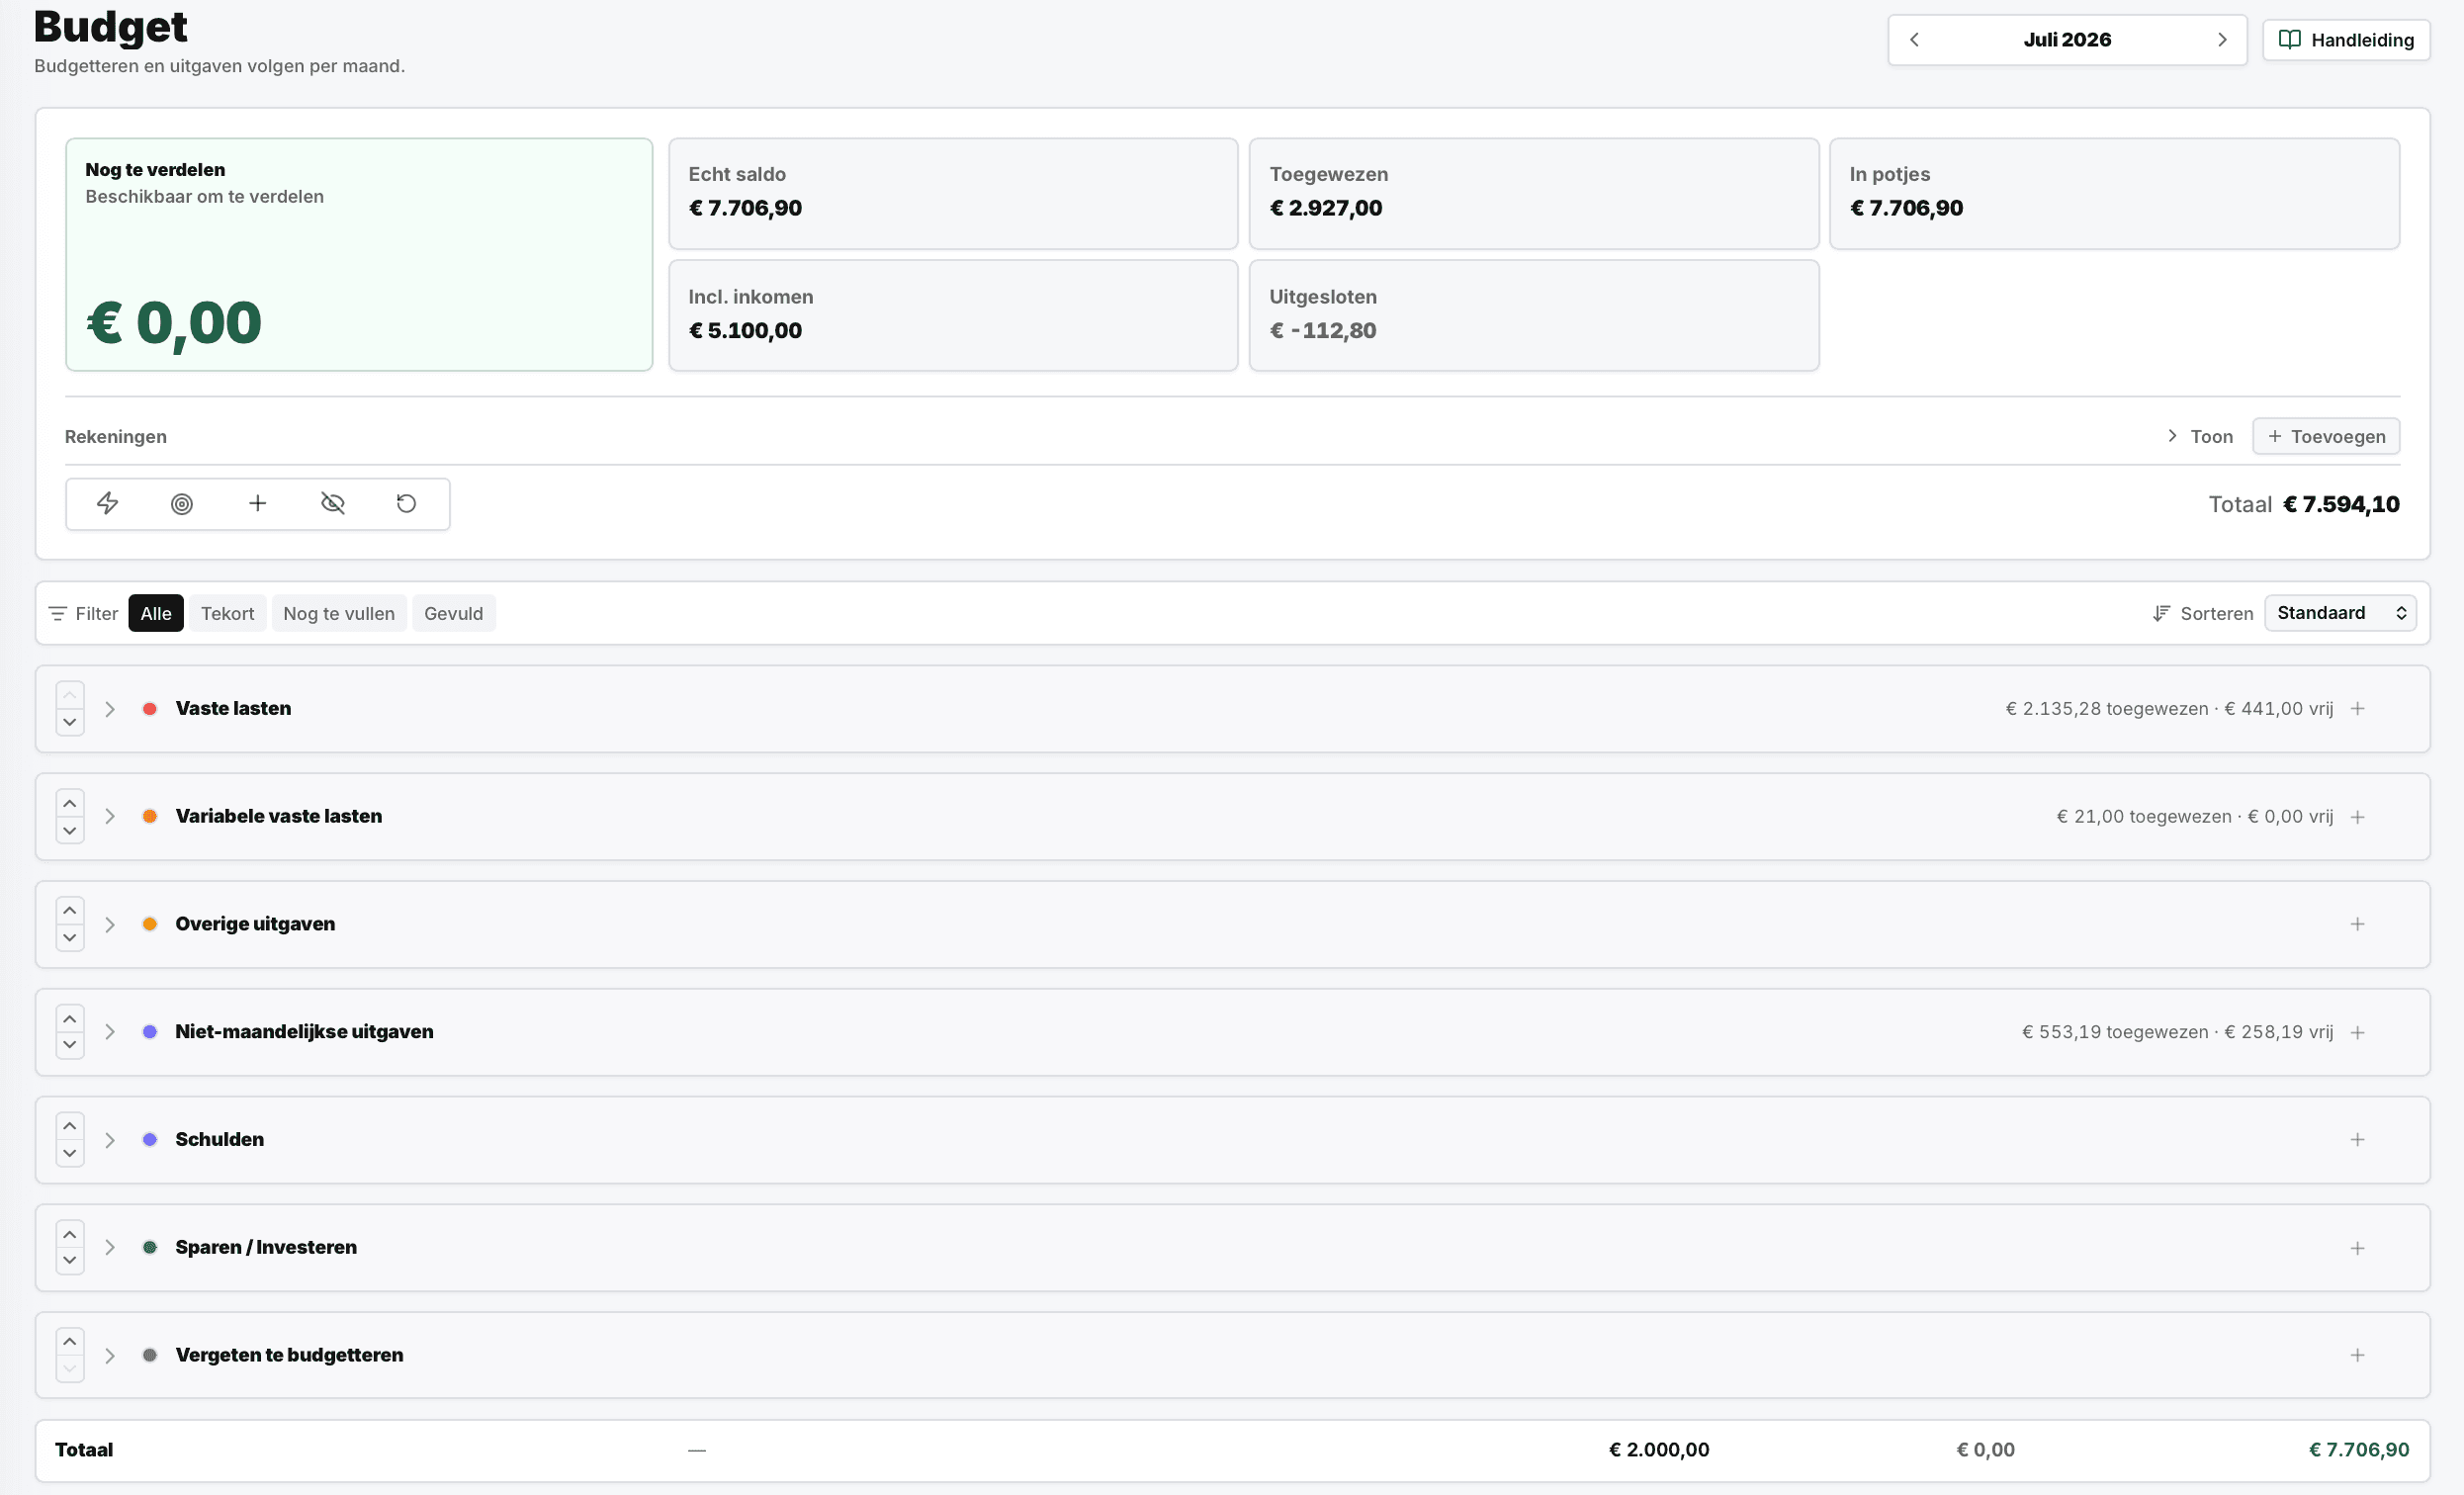
Task: Expand the Overige uitgaven group
Action: 110,924
